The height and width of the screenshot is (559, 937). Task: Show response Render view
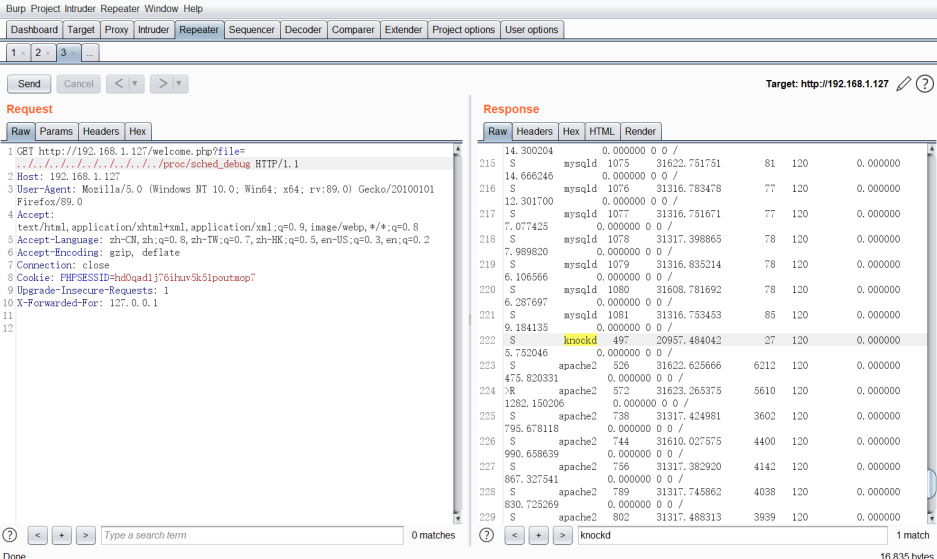pos(641,131)
